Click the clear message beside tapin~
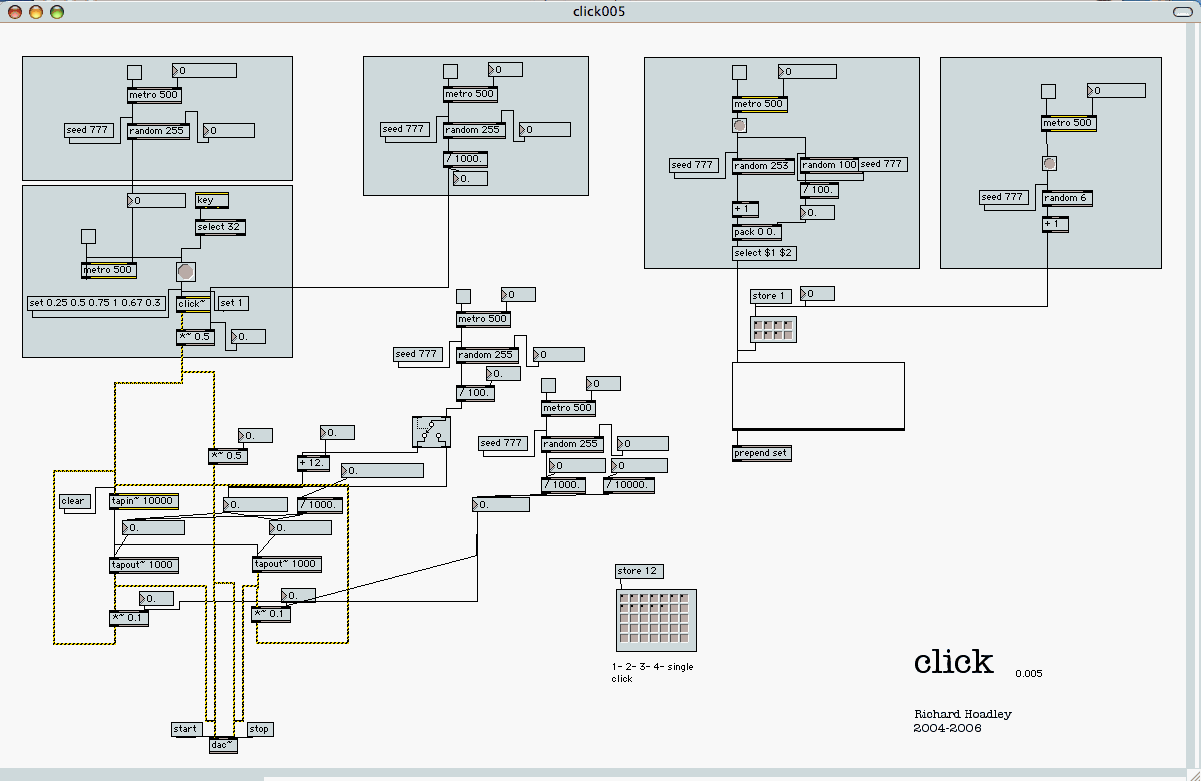Screen dimensions: 1201x781 coord(73,501)
